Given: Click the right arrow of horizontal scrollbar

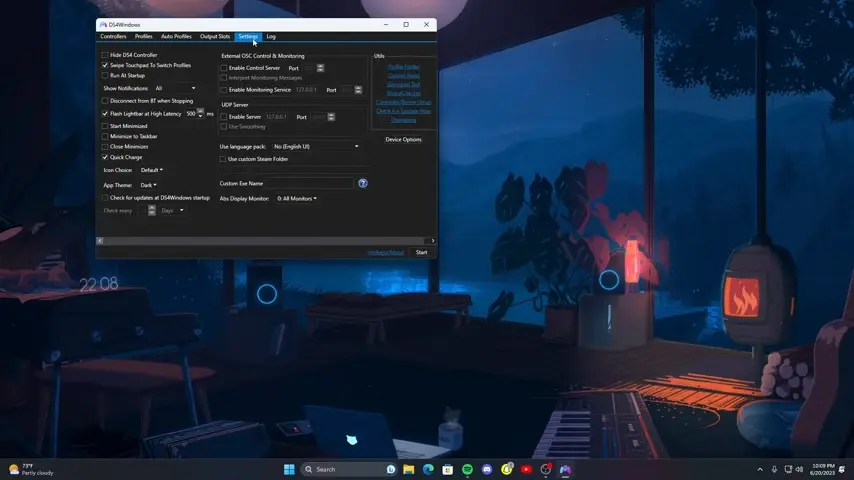Looking at the screenshot, I should (433, 241).
